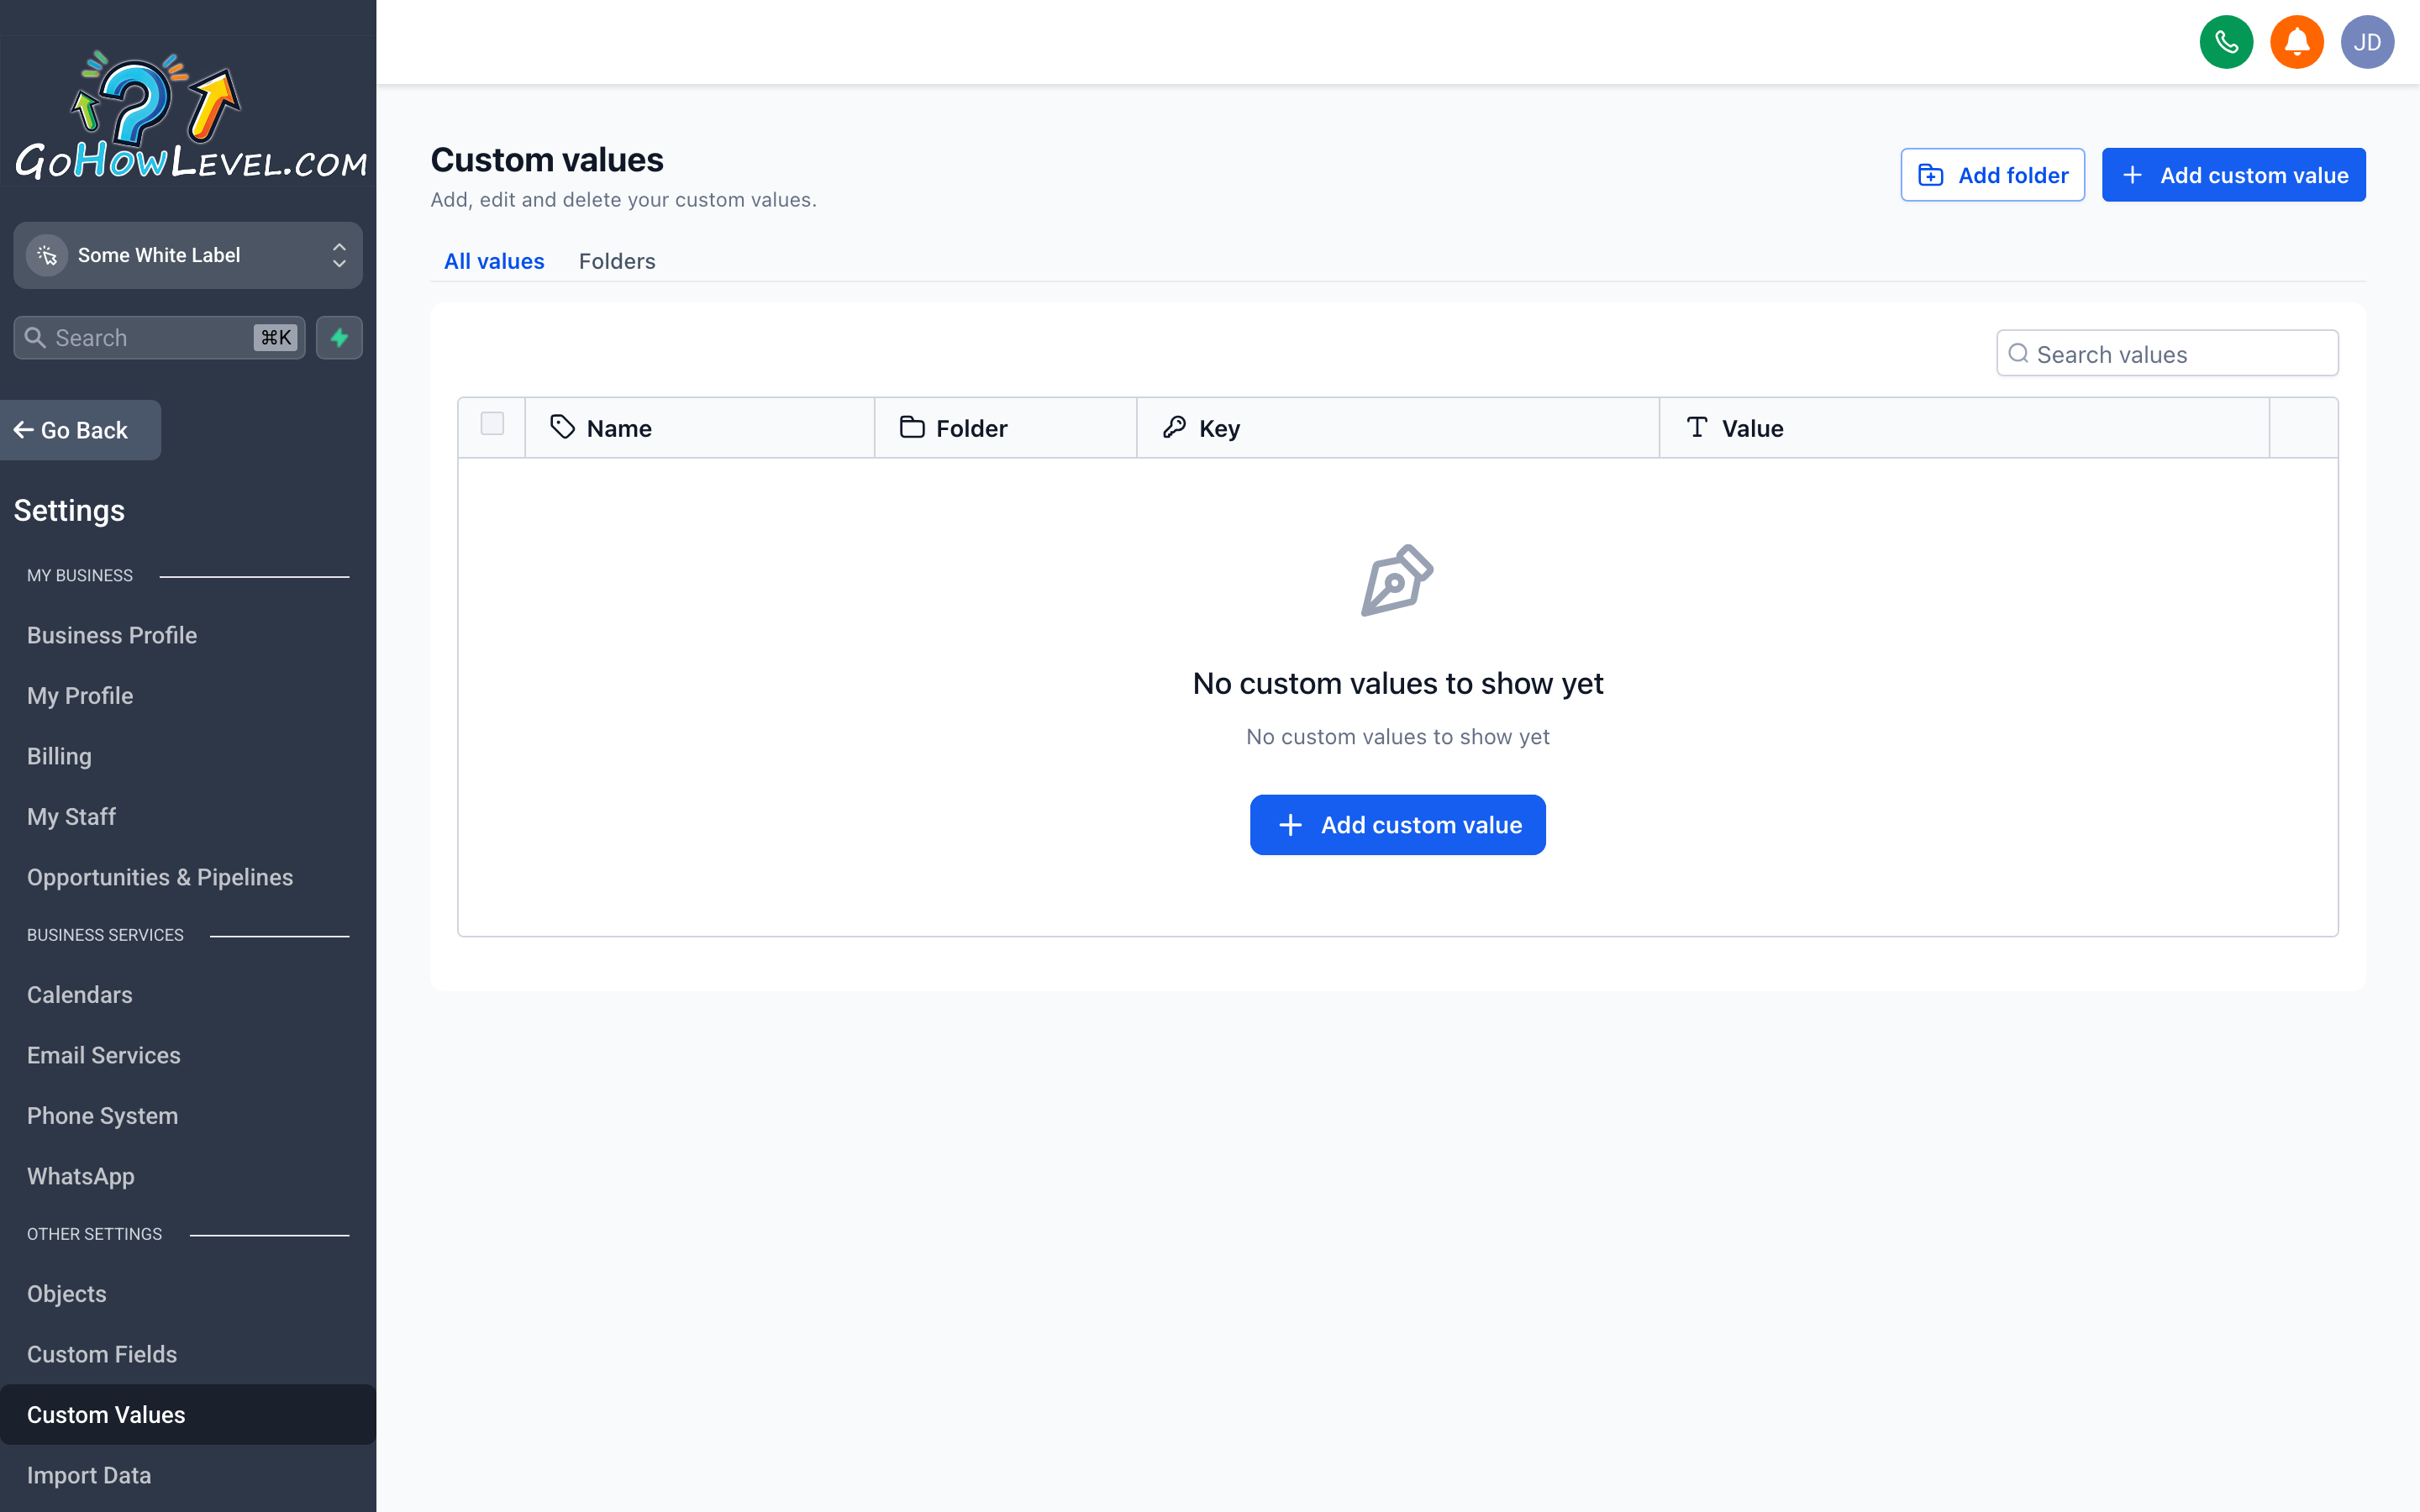Select Custom Values in the sidebar
Screen dimensions: 2420x1512
click(188, 1415)
